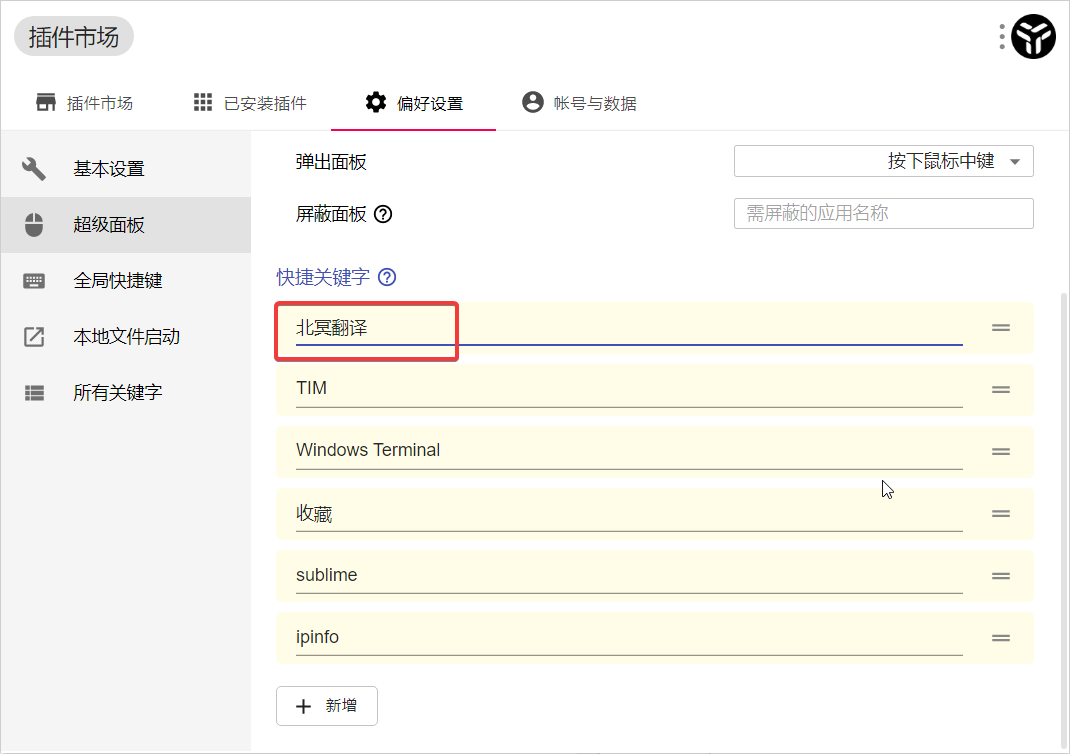Click help icon next to 屏蔽面板
Image resolution: width=1070 pixels, height=754 pixels.
(382, 214)
